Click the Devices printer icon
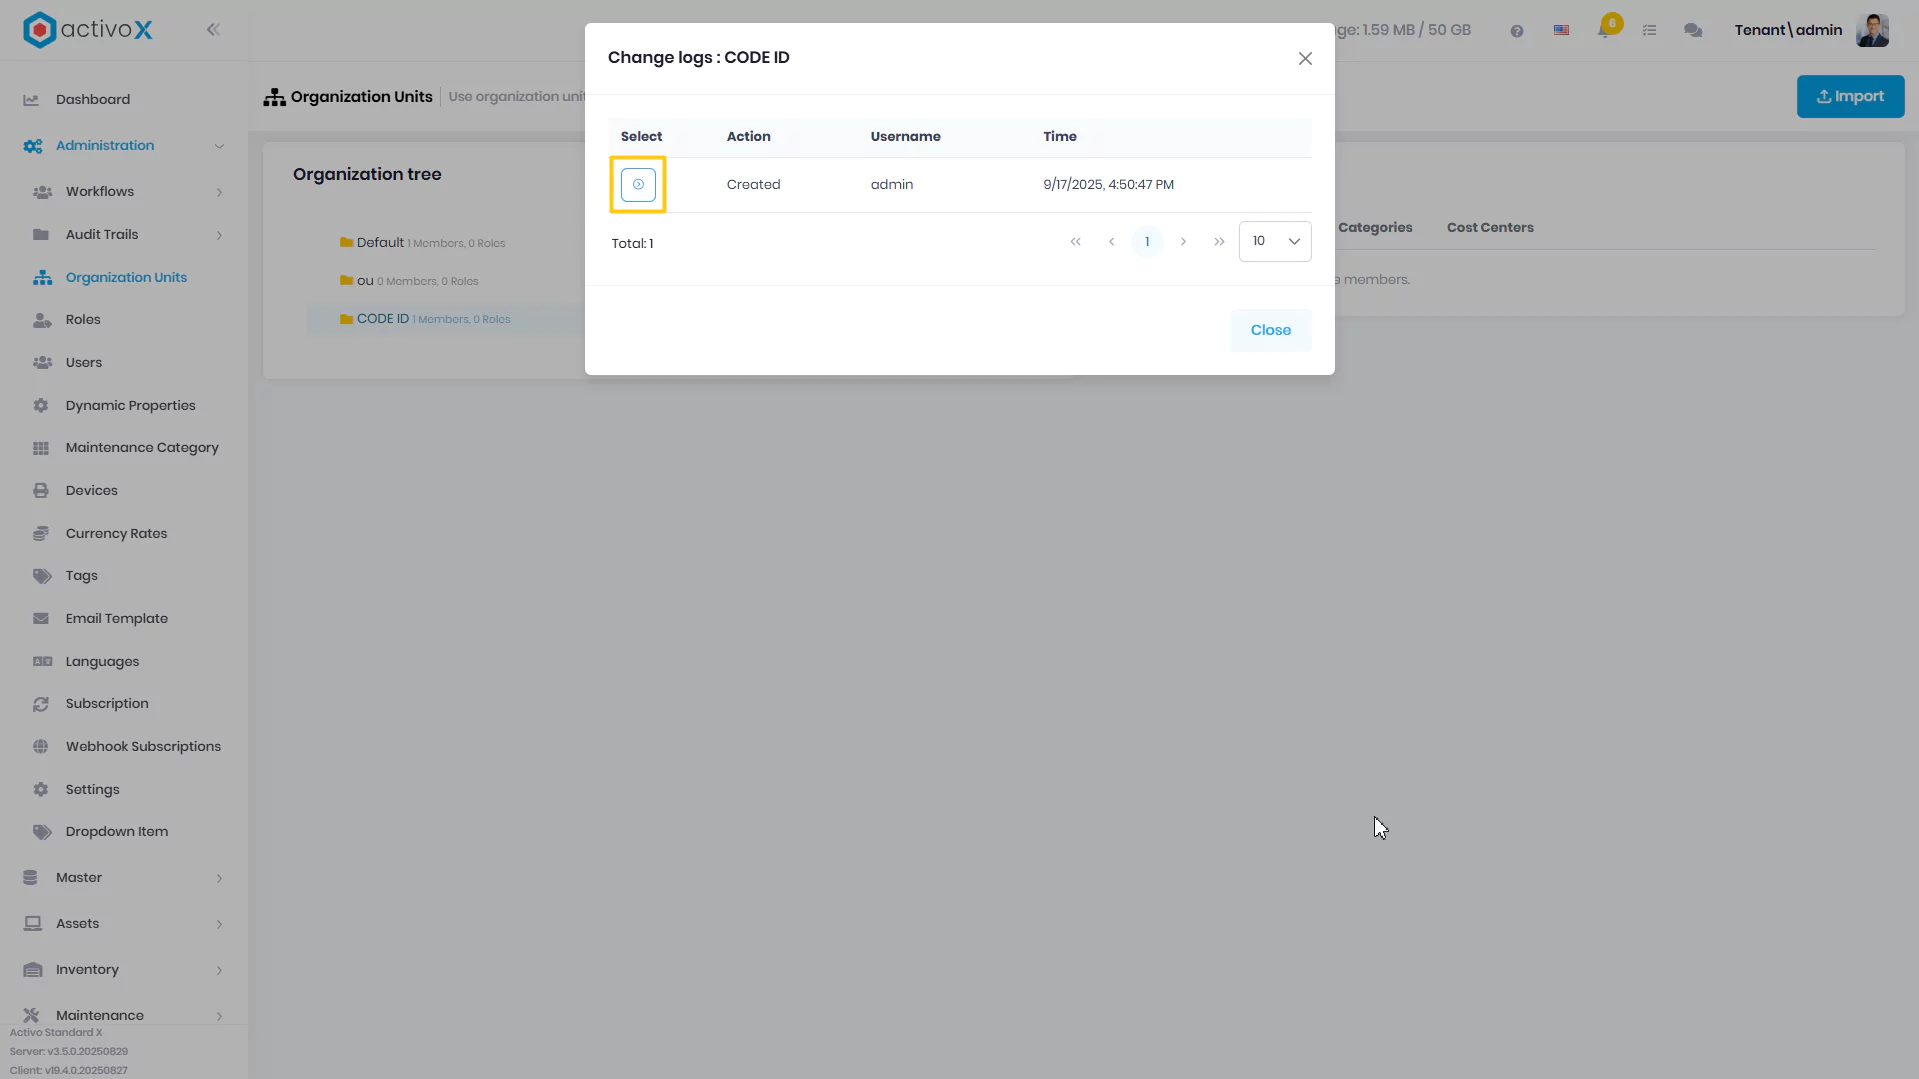1919x1079 pixels. 41,491
